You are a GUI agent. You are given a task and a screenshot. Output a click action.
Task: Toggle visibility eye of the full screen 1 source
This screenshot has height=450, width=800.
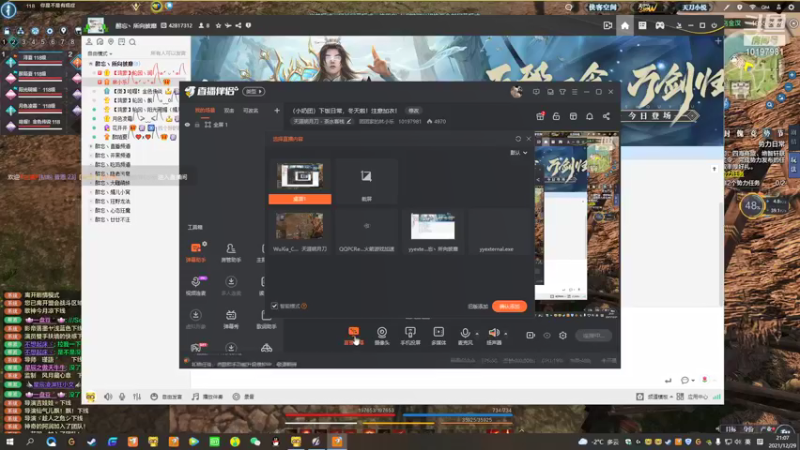click(x=187, y=124)
